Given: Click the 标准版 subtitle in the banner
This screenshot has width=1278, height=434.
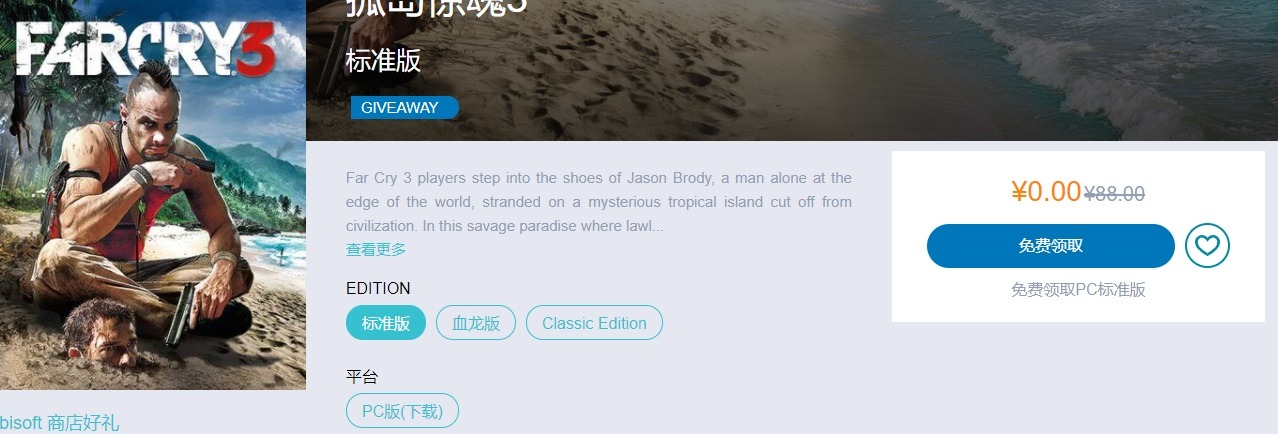Looking at the screenshot, I should [x=383, y=60].
